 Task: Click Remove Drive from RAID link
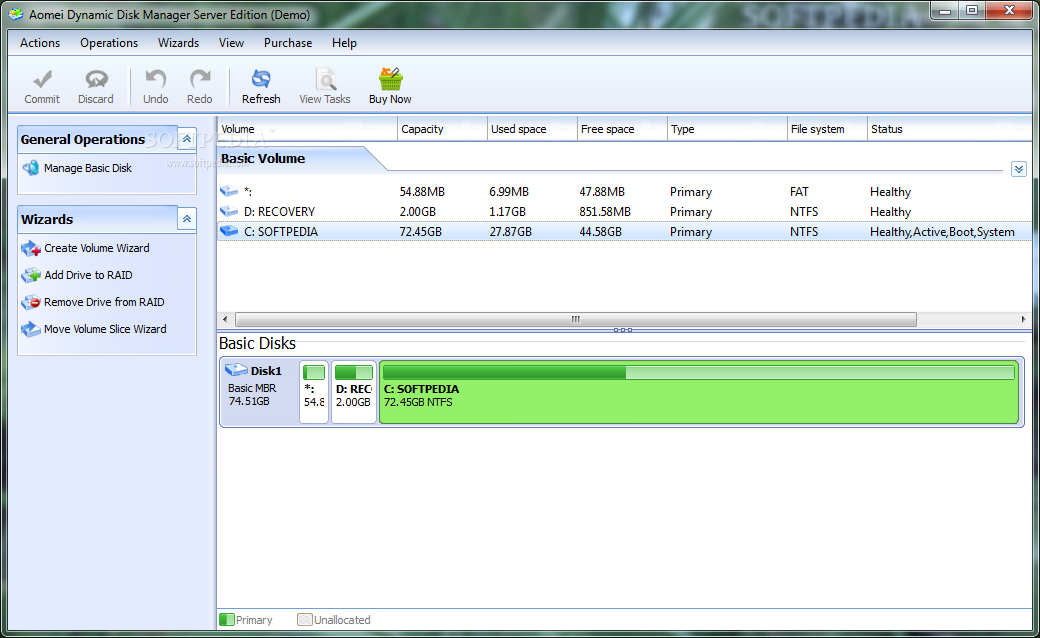(x=104, y=302)
